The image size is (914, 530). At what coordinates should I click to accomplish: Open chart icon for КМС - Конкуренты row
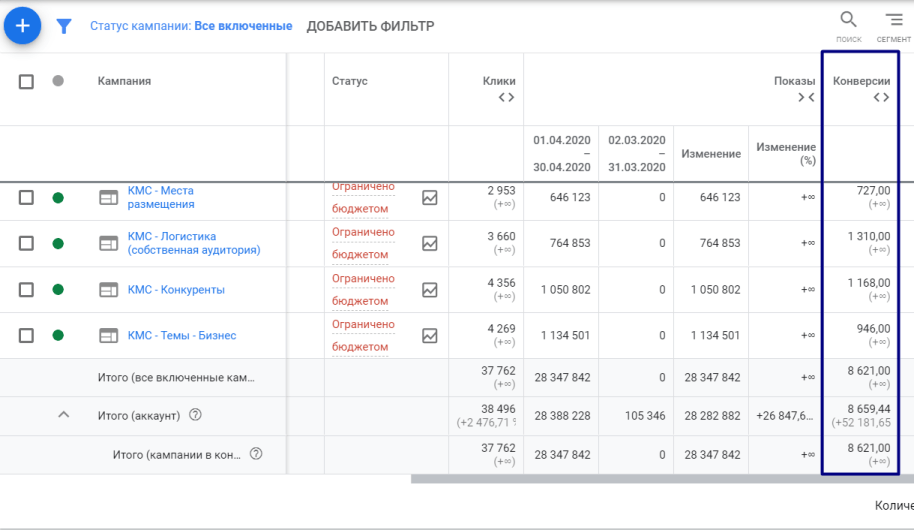click(x=430, y=290)
